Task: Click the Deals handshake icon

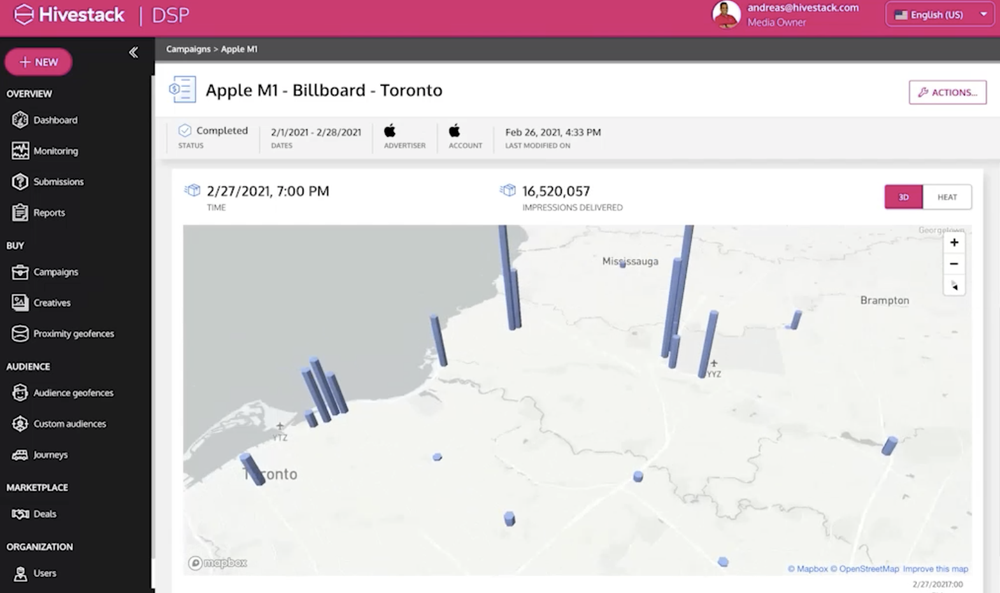Action: (20, 514)
